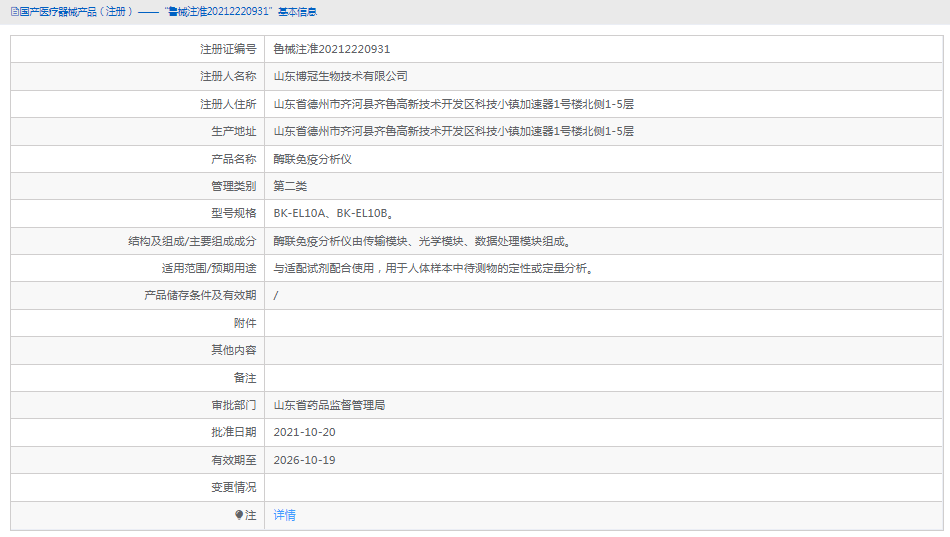
Task: Click the 注册人住所 address value
Action: tap(453, 104)
